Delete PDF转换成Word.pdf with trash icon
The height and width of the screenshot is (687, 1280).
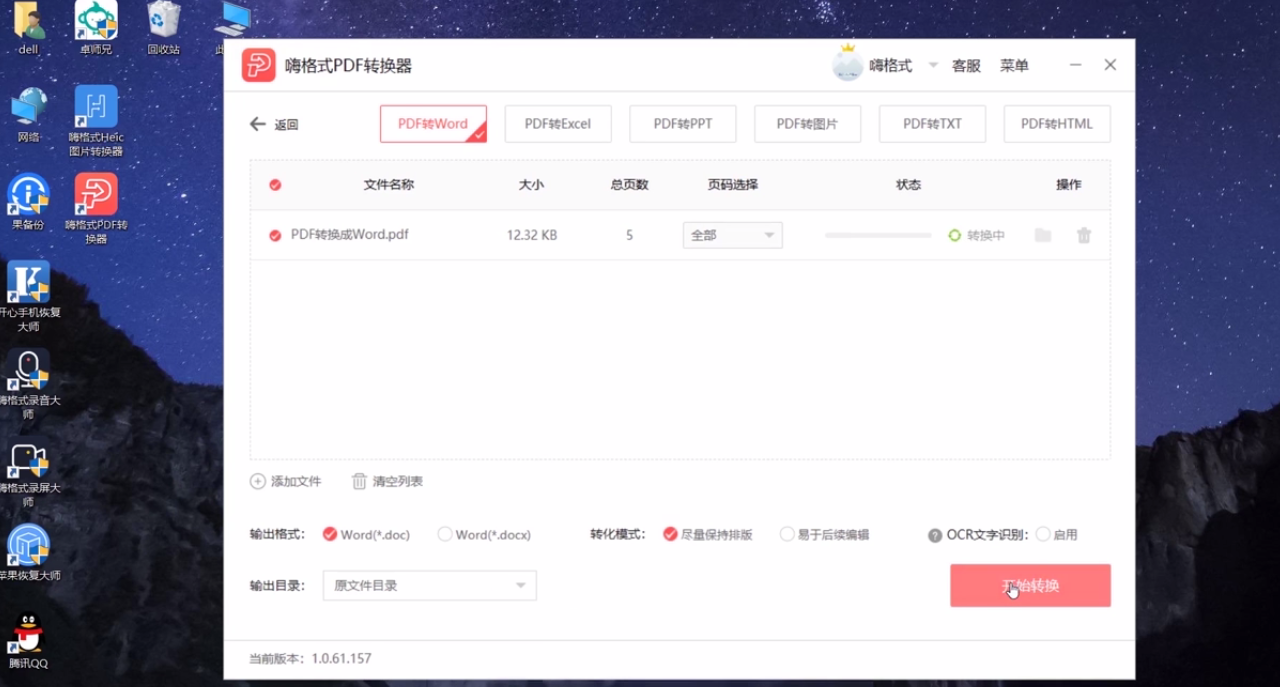[1084, 235]
